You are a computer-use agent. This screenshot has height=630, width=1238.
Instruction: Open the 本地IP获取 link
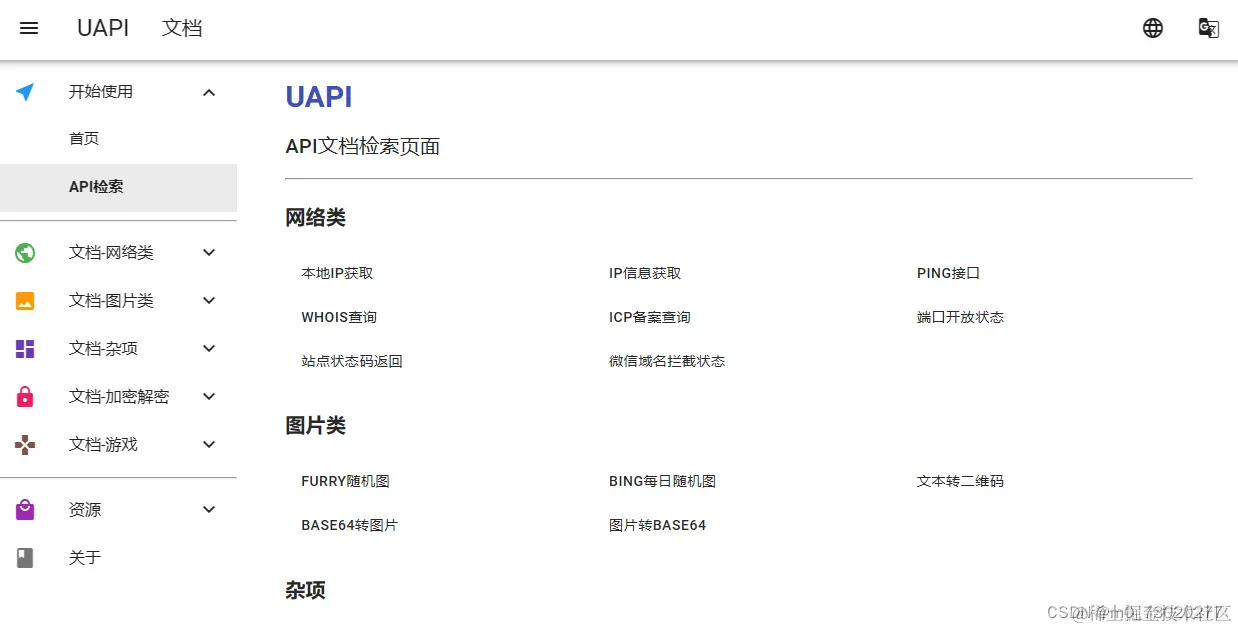337,273
